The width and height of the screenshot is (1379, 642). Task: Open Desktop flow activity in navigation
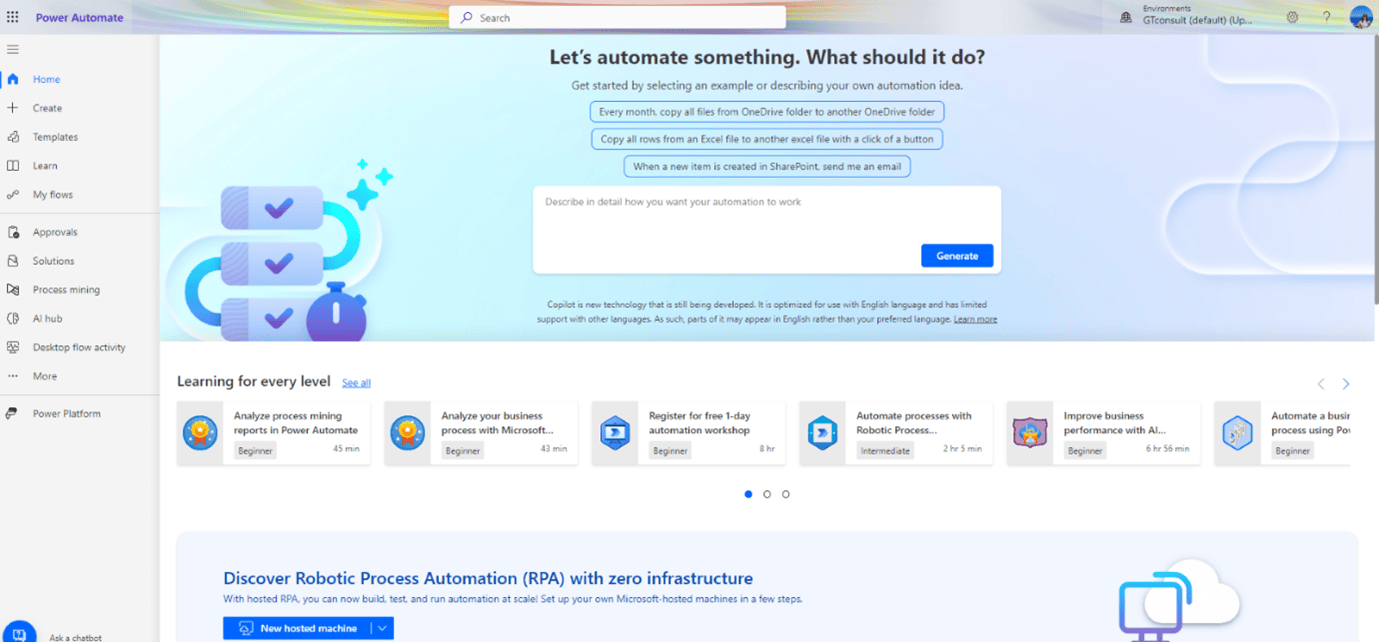coord(79,347)
